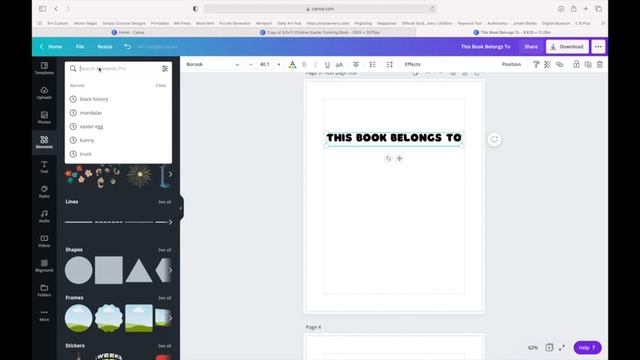640x360 pixels.
Task: Open the font family dropdown
Action: 213,64
